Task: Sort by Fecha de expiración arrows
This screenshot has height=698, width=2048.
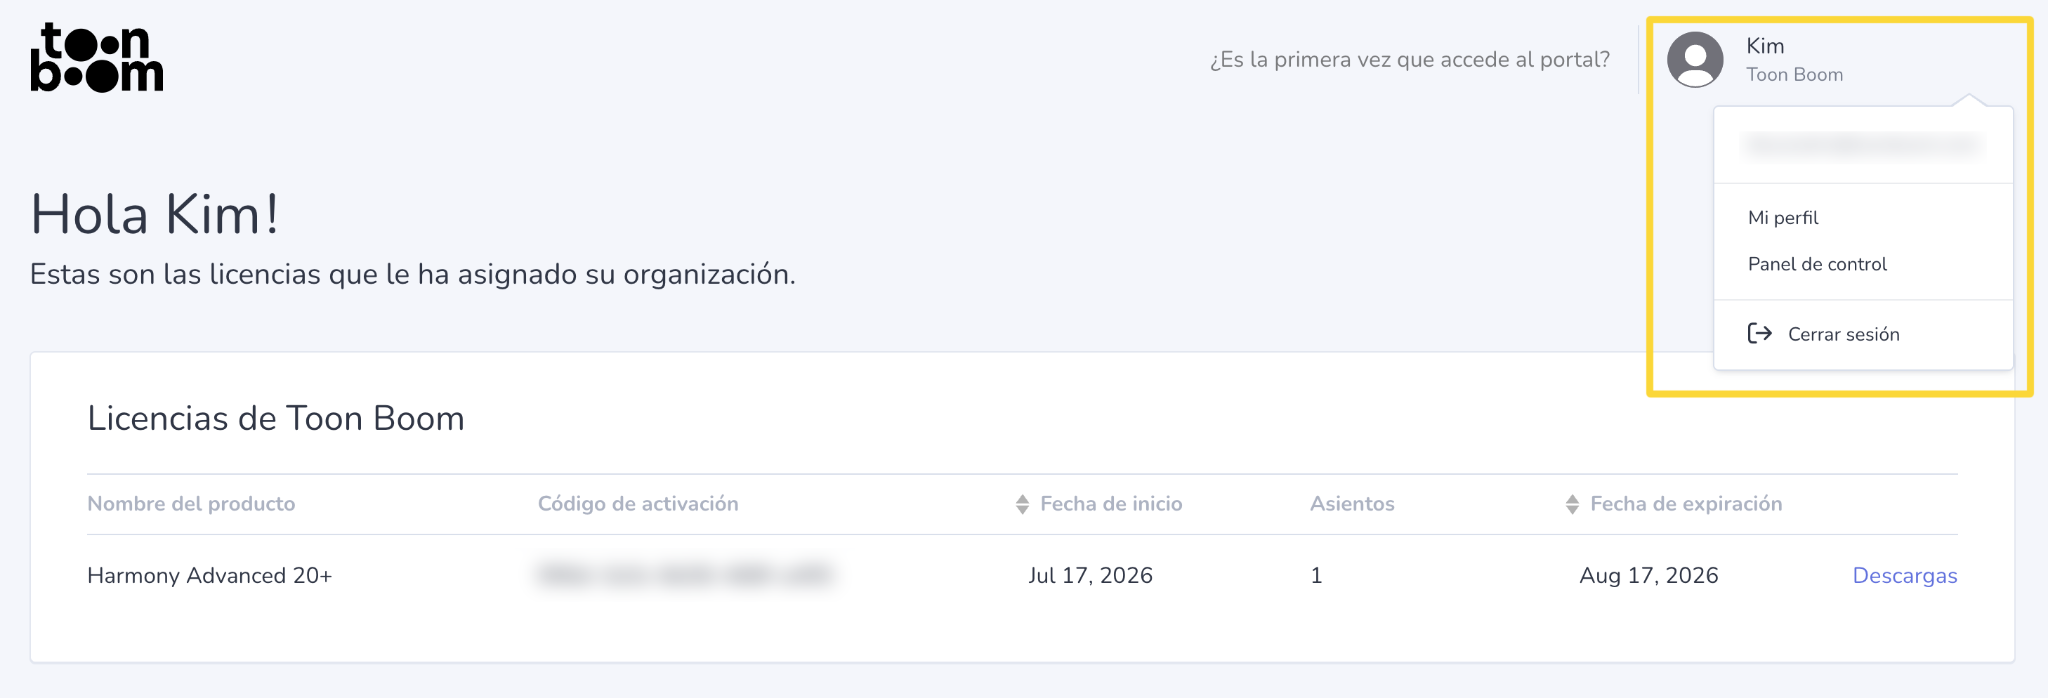Action: point(1572,504)
